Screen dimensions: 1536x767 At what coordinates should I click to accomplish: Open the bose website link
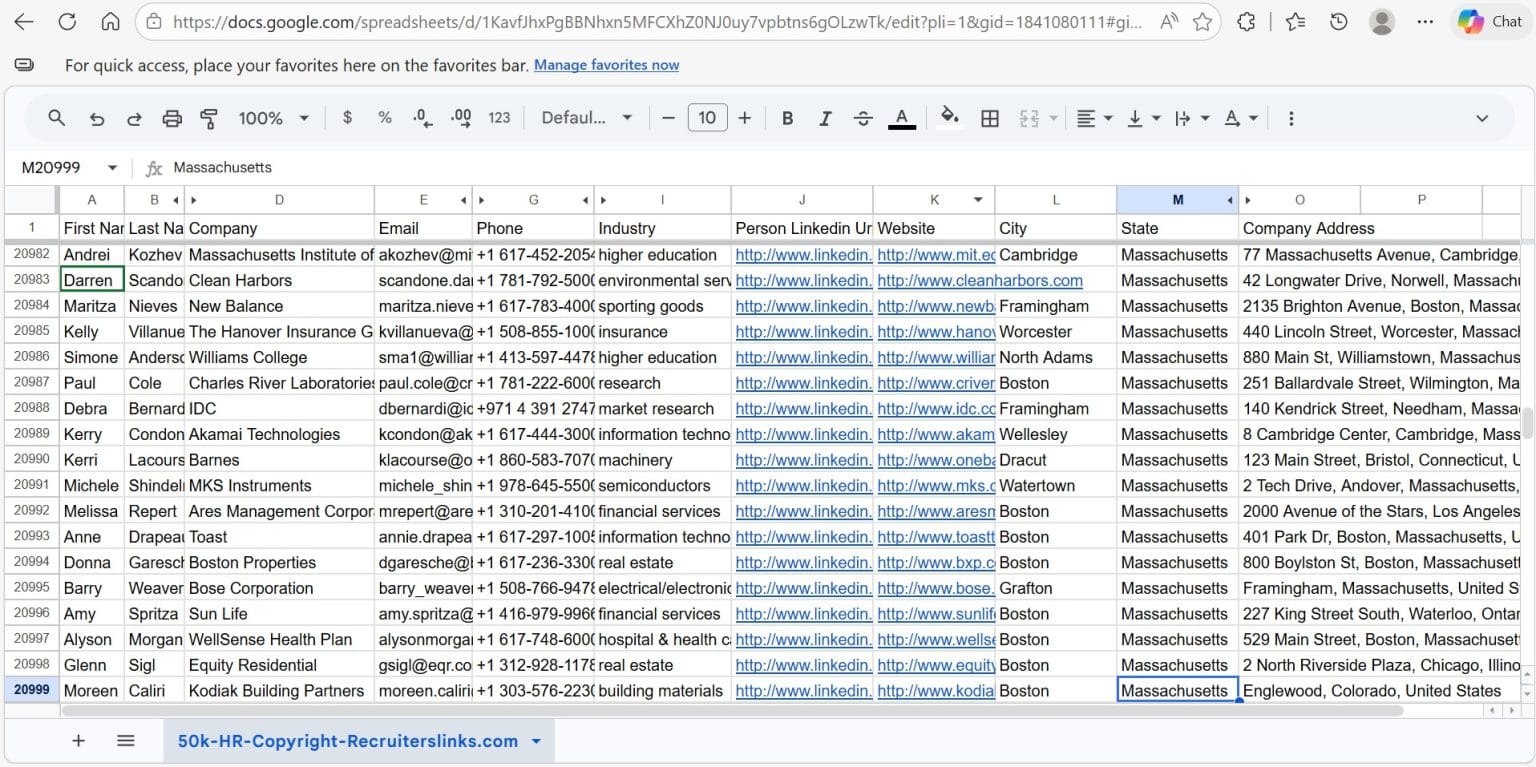[x=936, y=588]
